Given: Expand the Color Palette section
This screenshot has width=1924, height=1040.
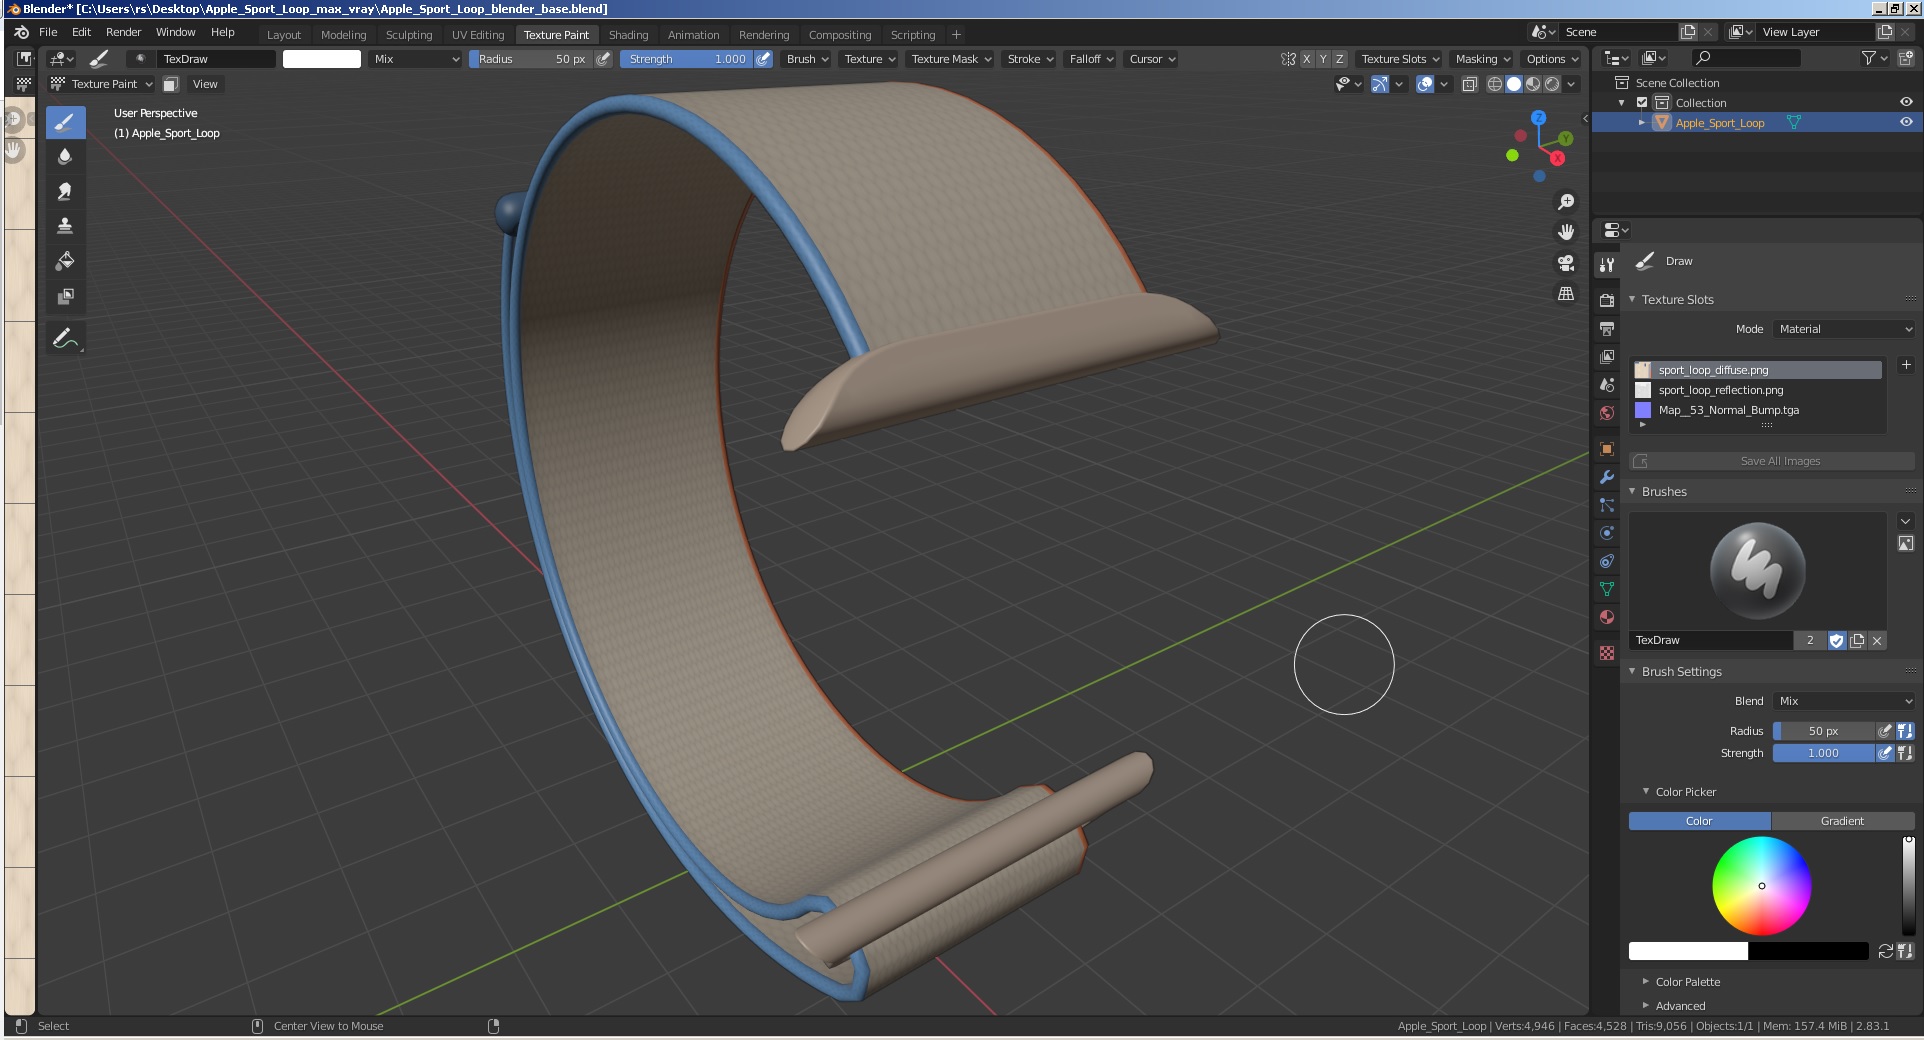Looking at the screenshot, I should pos(1687,982).
